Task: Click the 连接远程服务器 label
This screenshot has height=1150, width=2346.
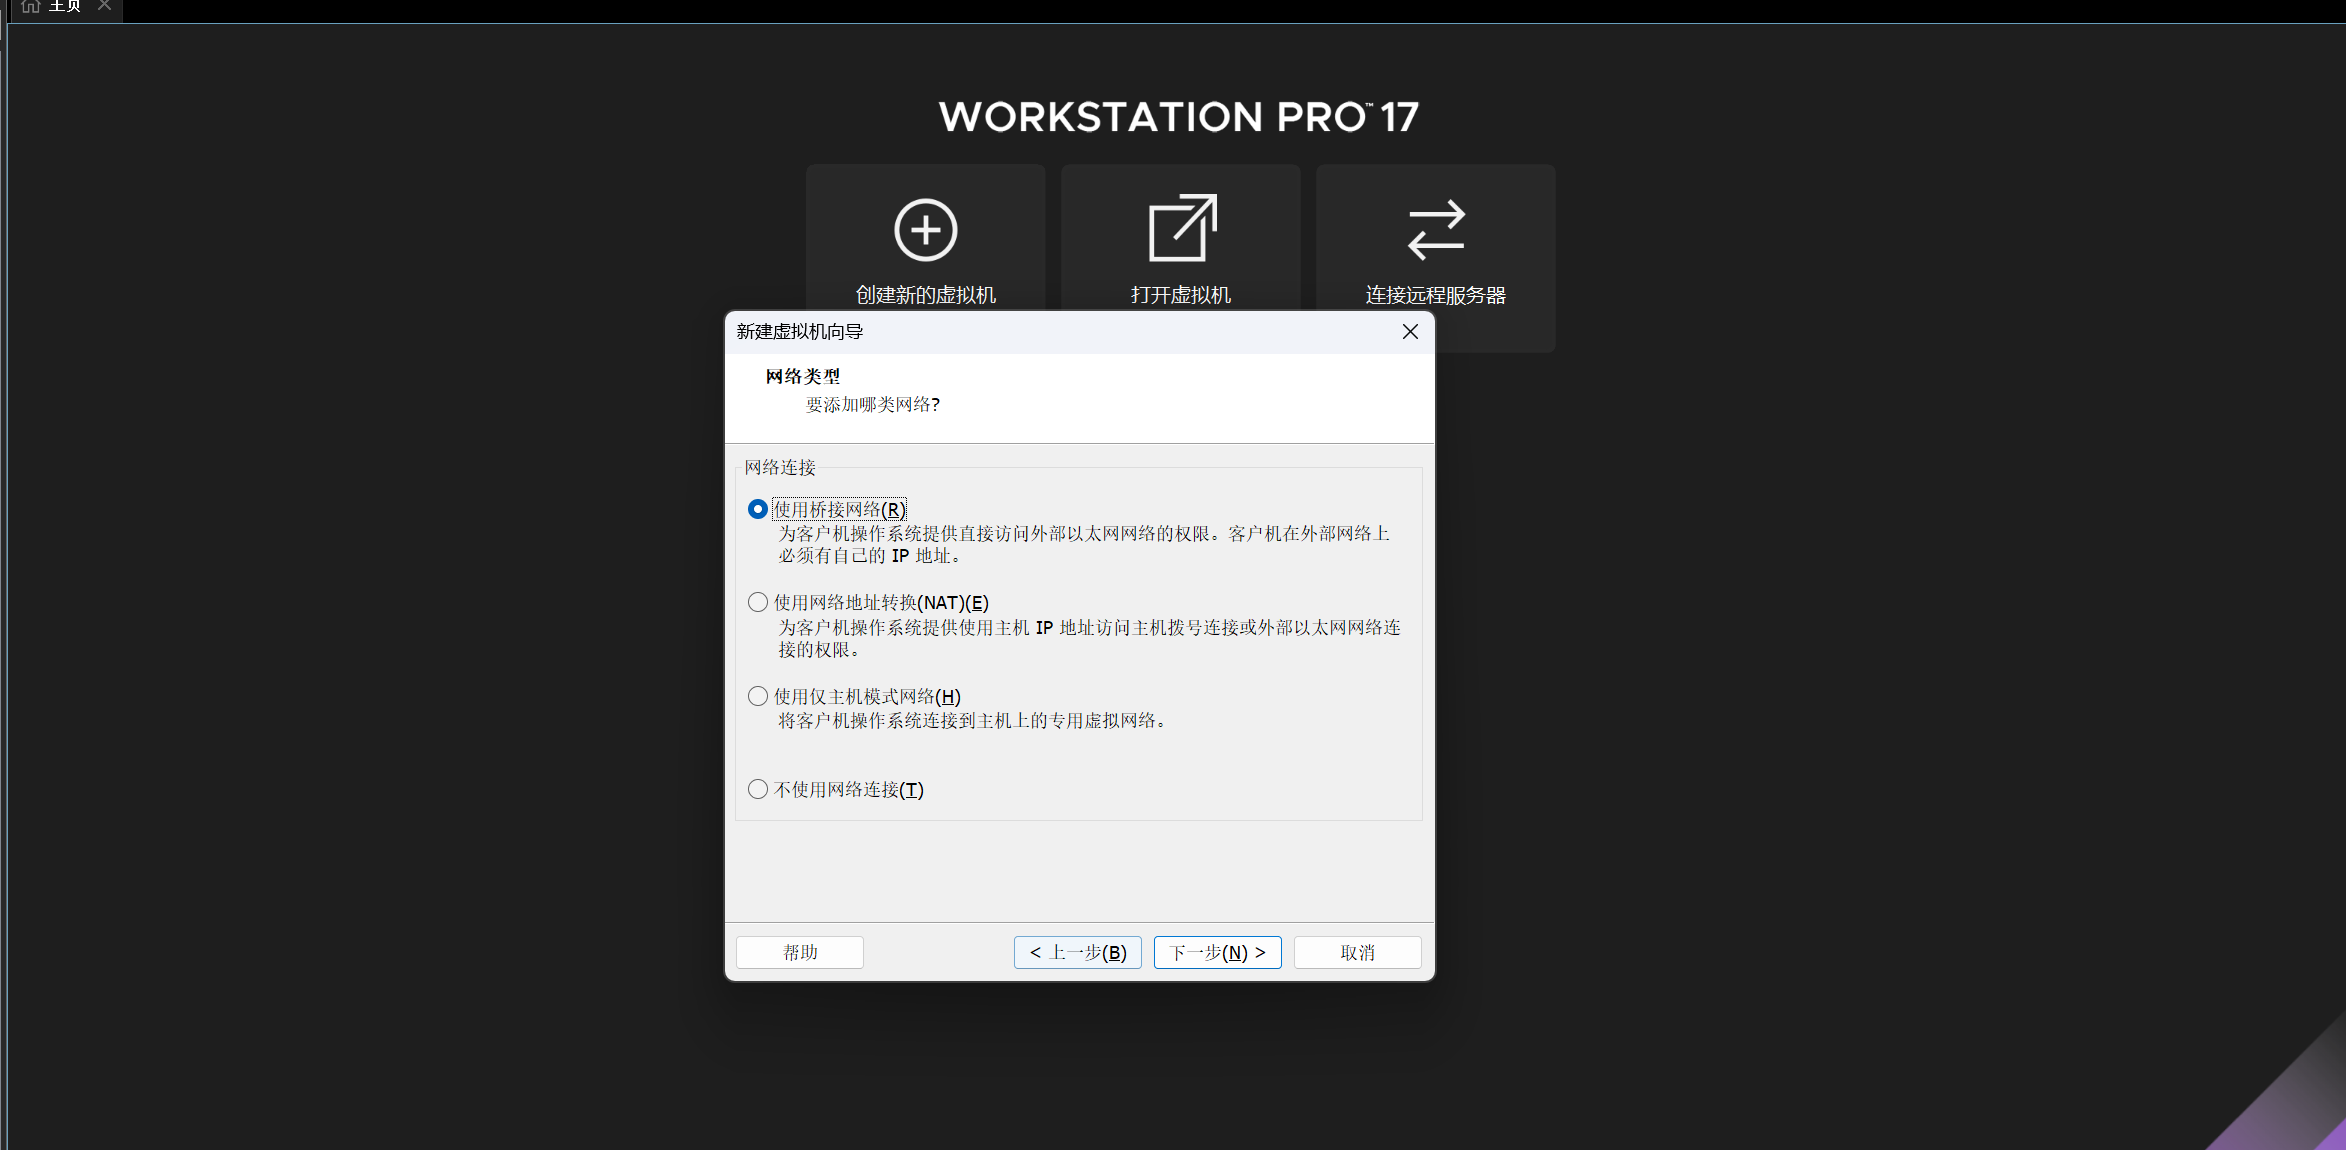Action: click(1436, 295)
